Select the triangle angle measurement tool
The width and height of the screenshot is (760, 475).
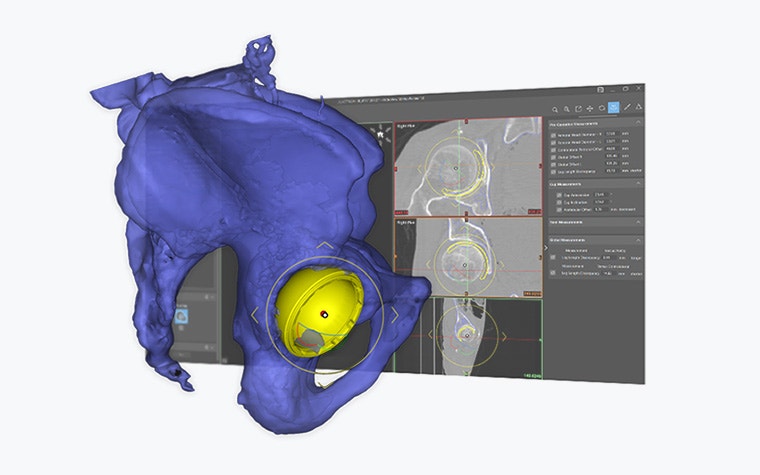639,107
